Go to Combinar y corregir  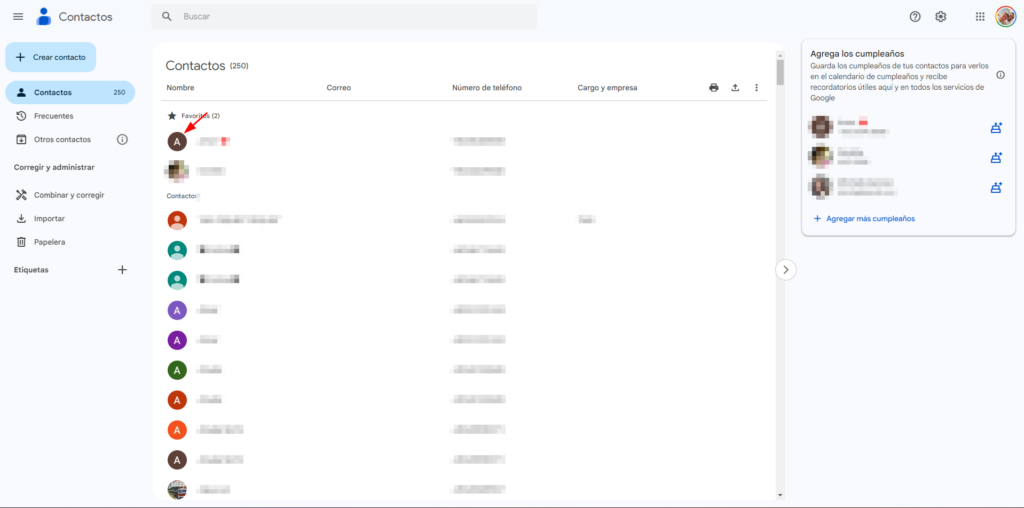tap(68, 195)
